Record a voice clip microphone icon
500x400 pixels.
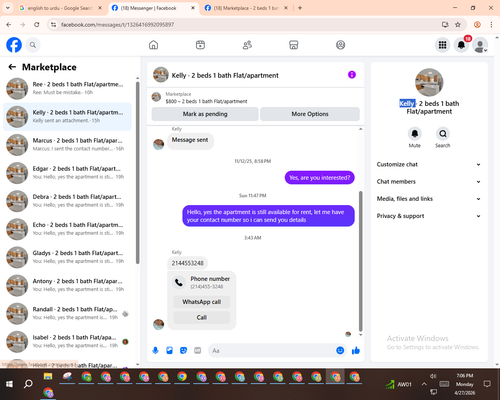(x=155, y=350)
